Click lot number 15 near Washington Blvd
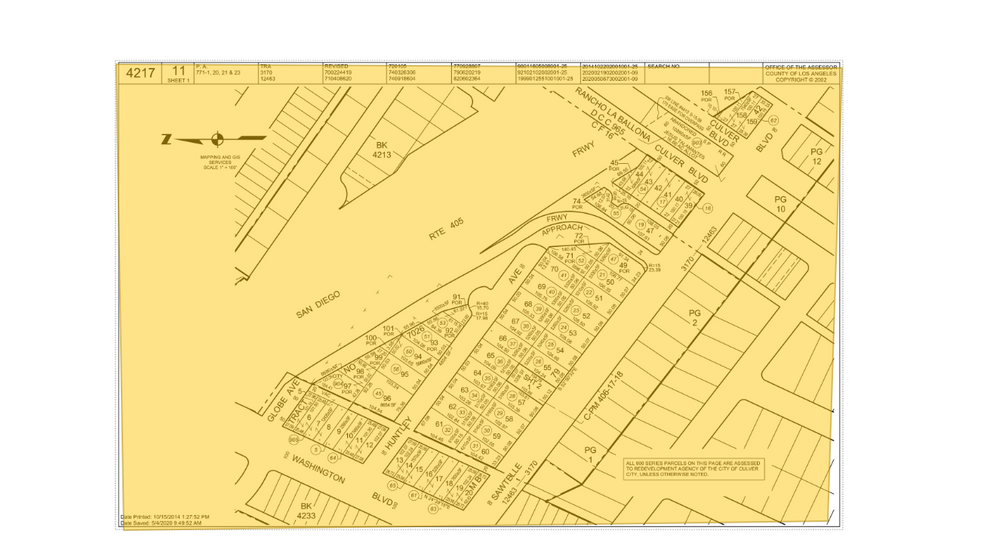 pyautogui.click(x=419, y=470)
